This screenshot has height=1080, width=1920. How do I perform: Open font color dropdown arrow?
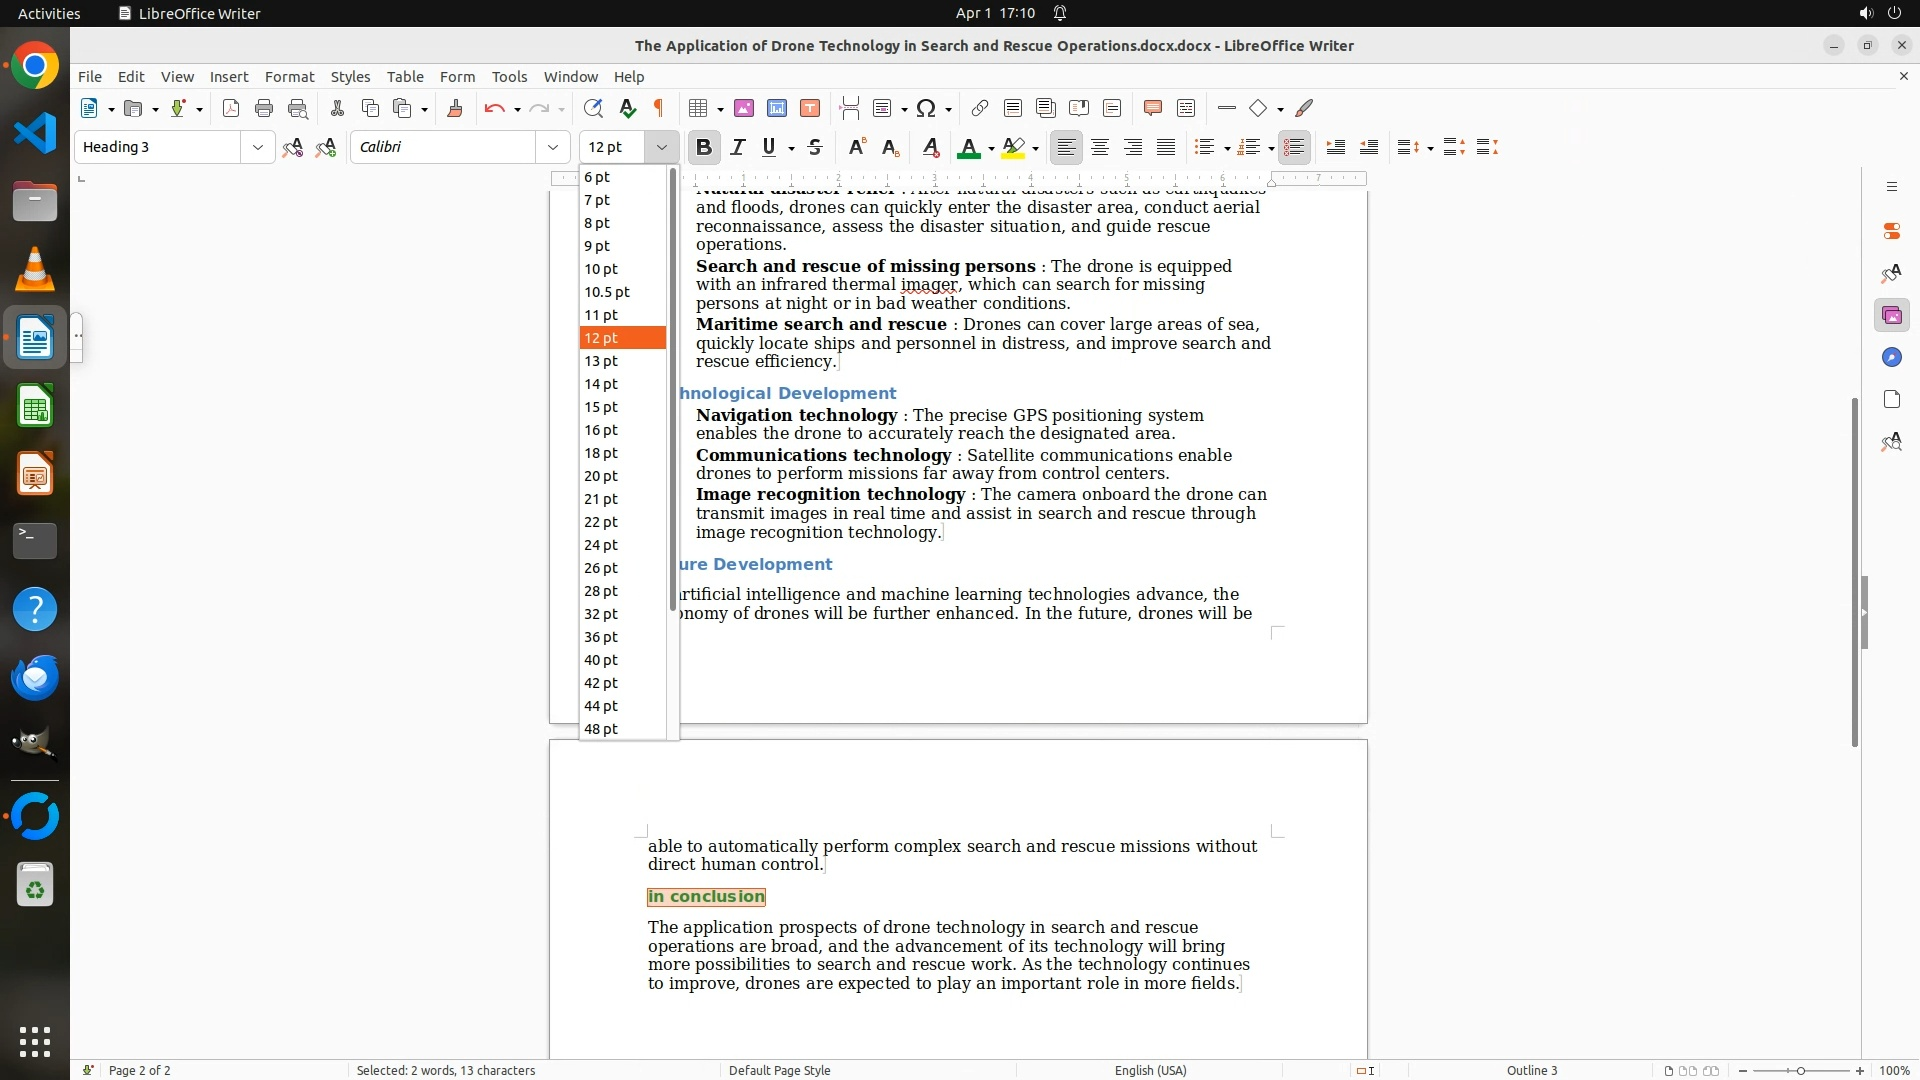coord(991,148)
